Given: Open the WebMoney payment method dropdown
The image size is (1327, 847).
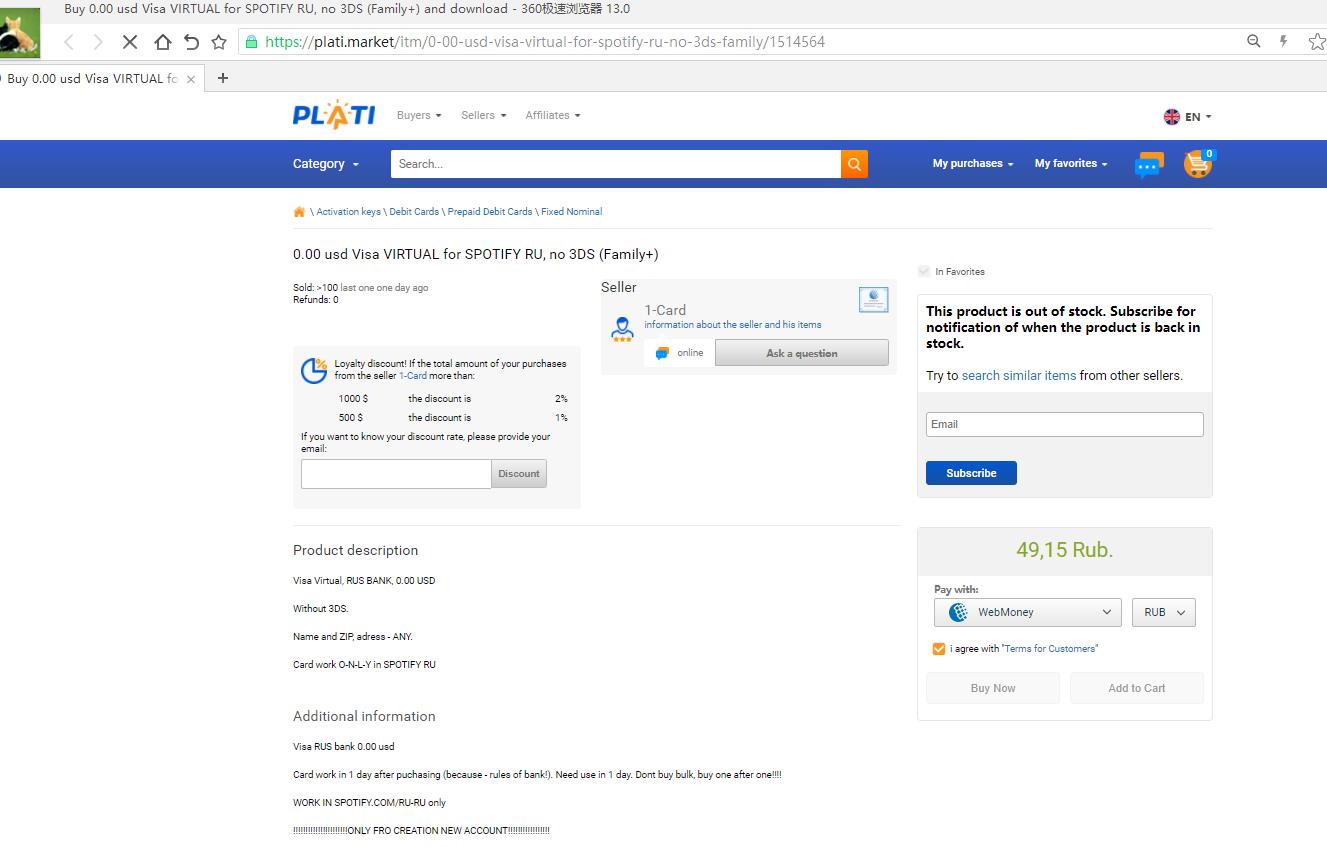Looking at the screenshot, I should coord(1028,612).
